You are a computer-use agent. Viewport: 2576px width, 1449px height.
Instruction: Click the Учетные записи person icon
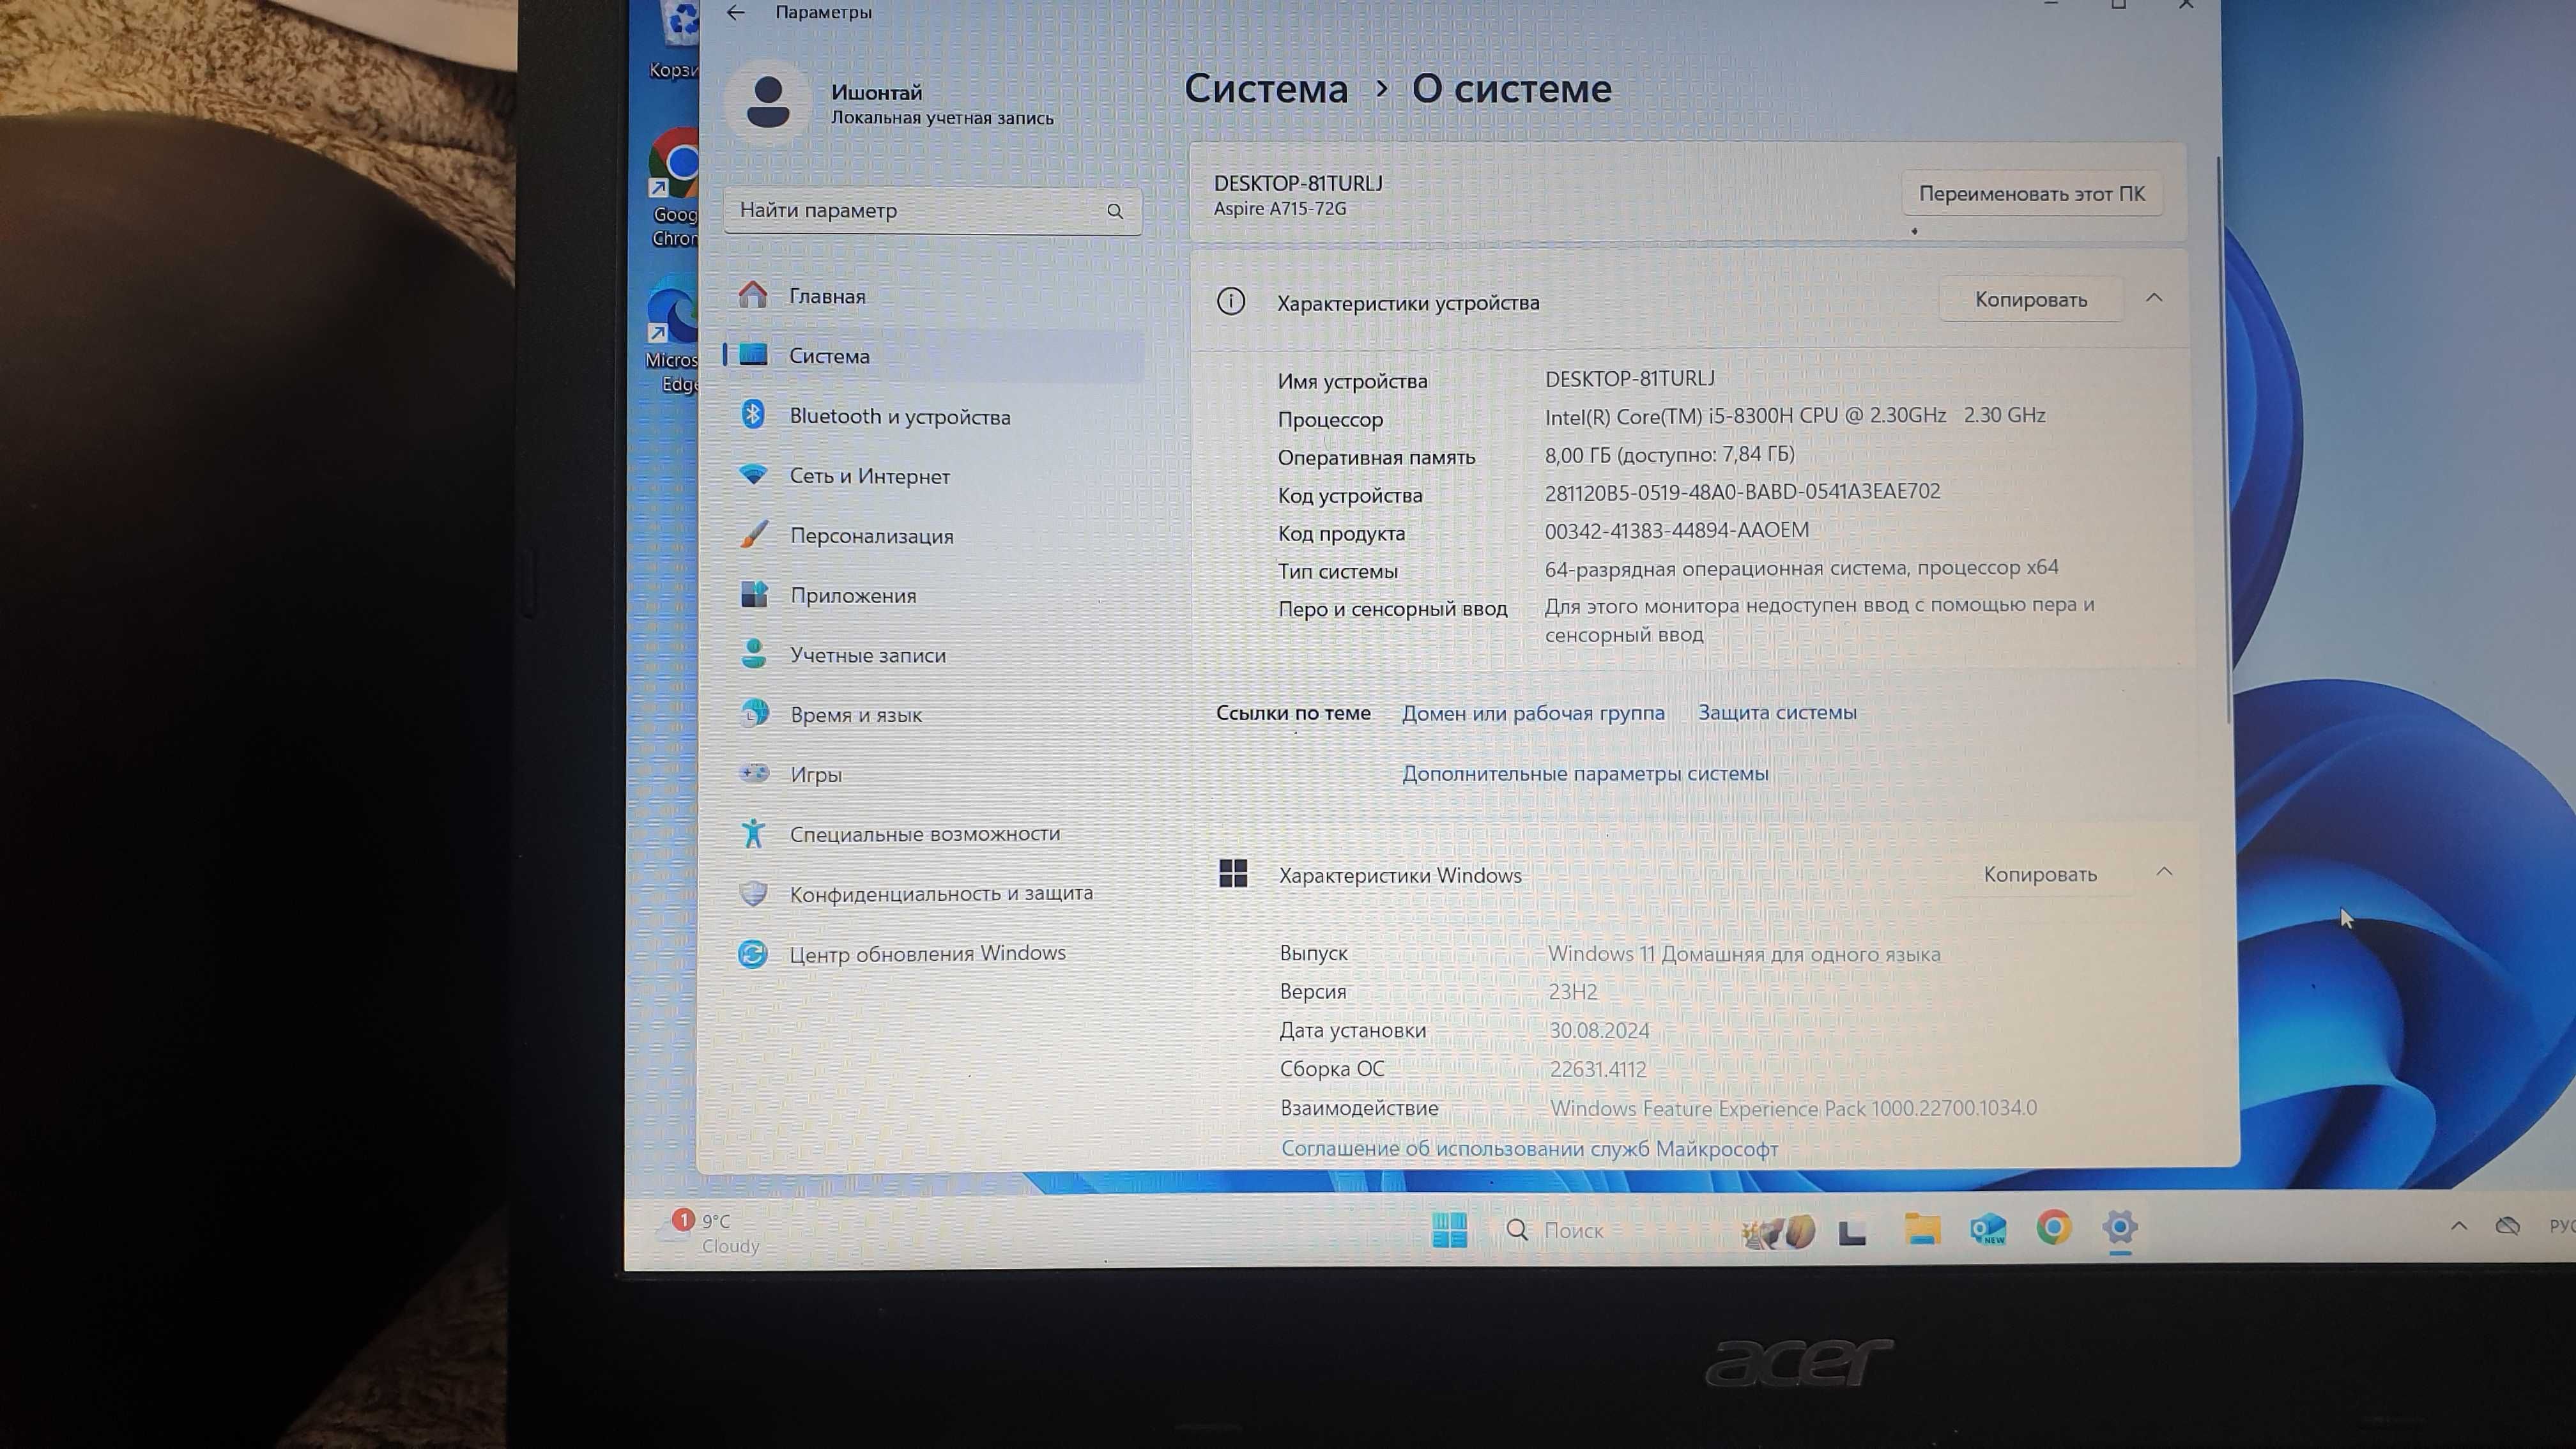754,654
